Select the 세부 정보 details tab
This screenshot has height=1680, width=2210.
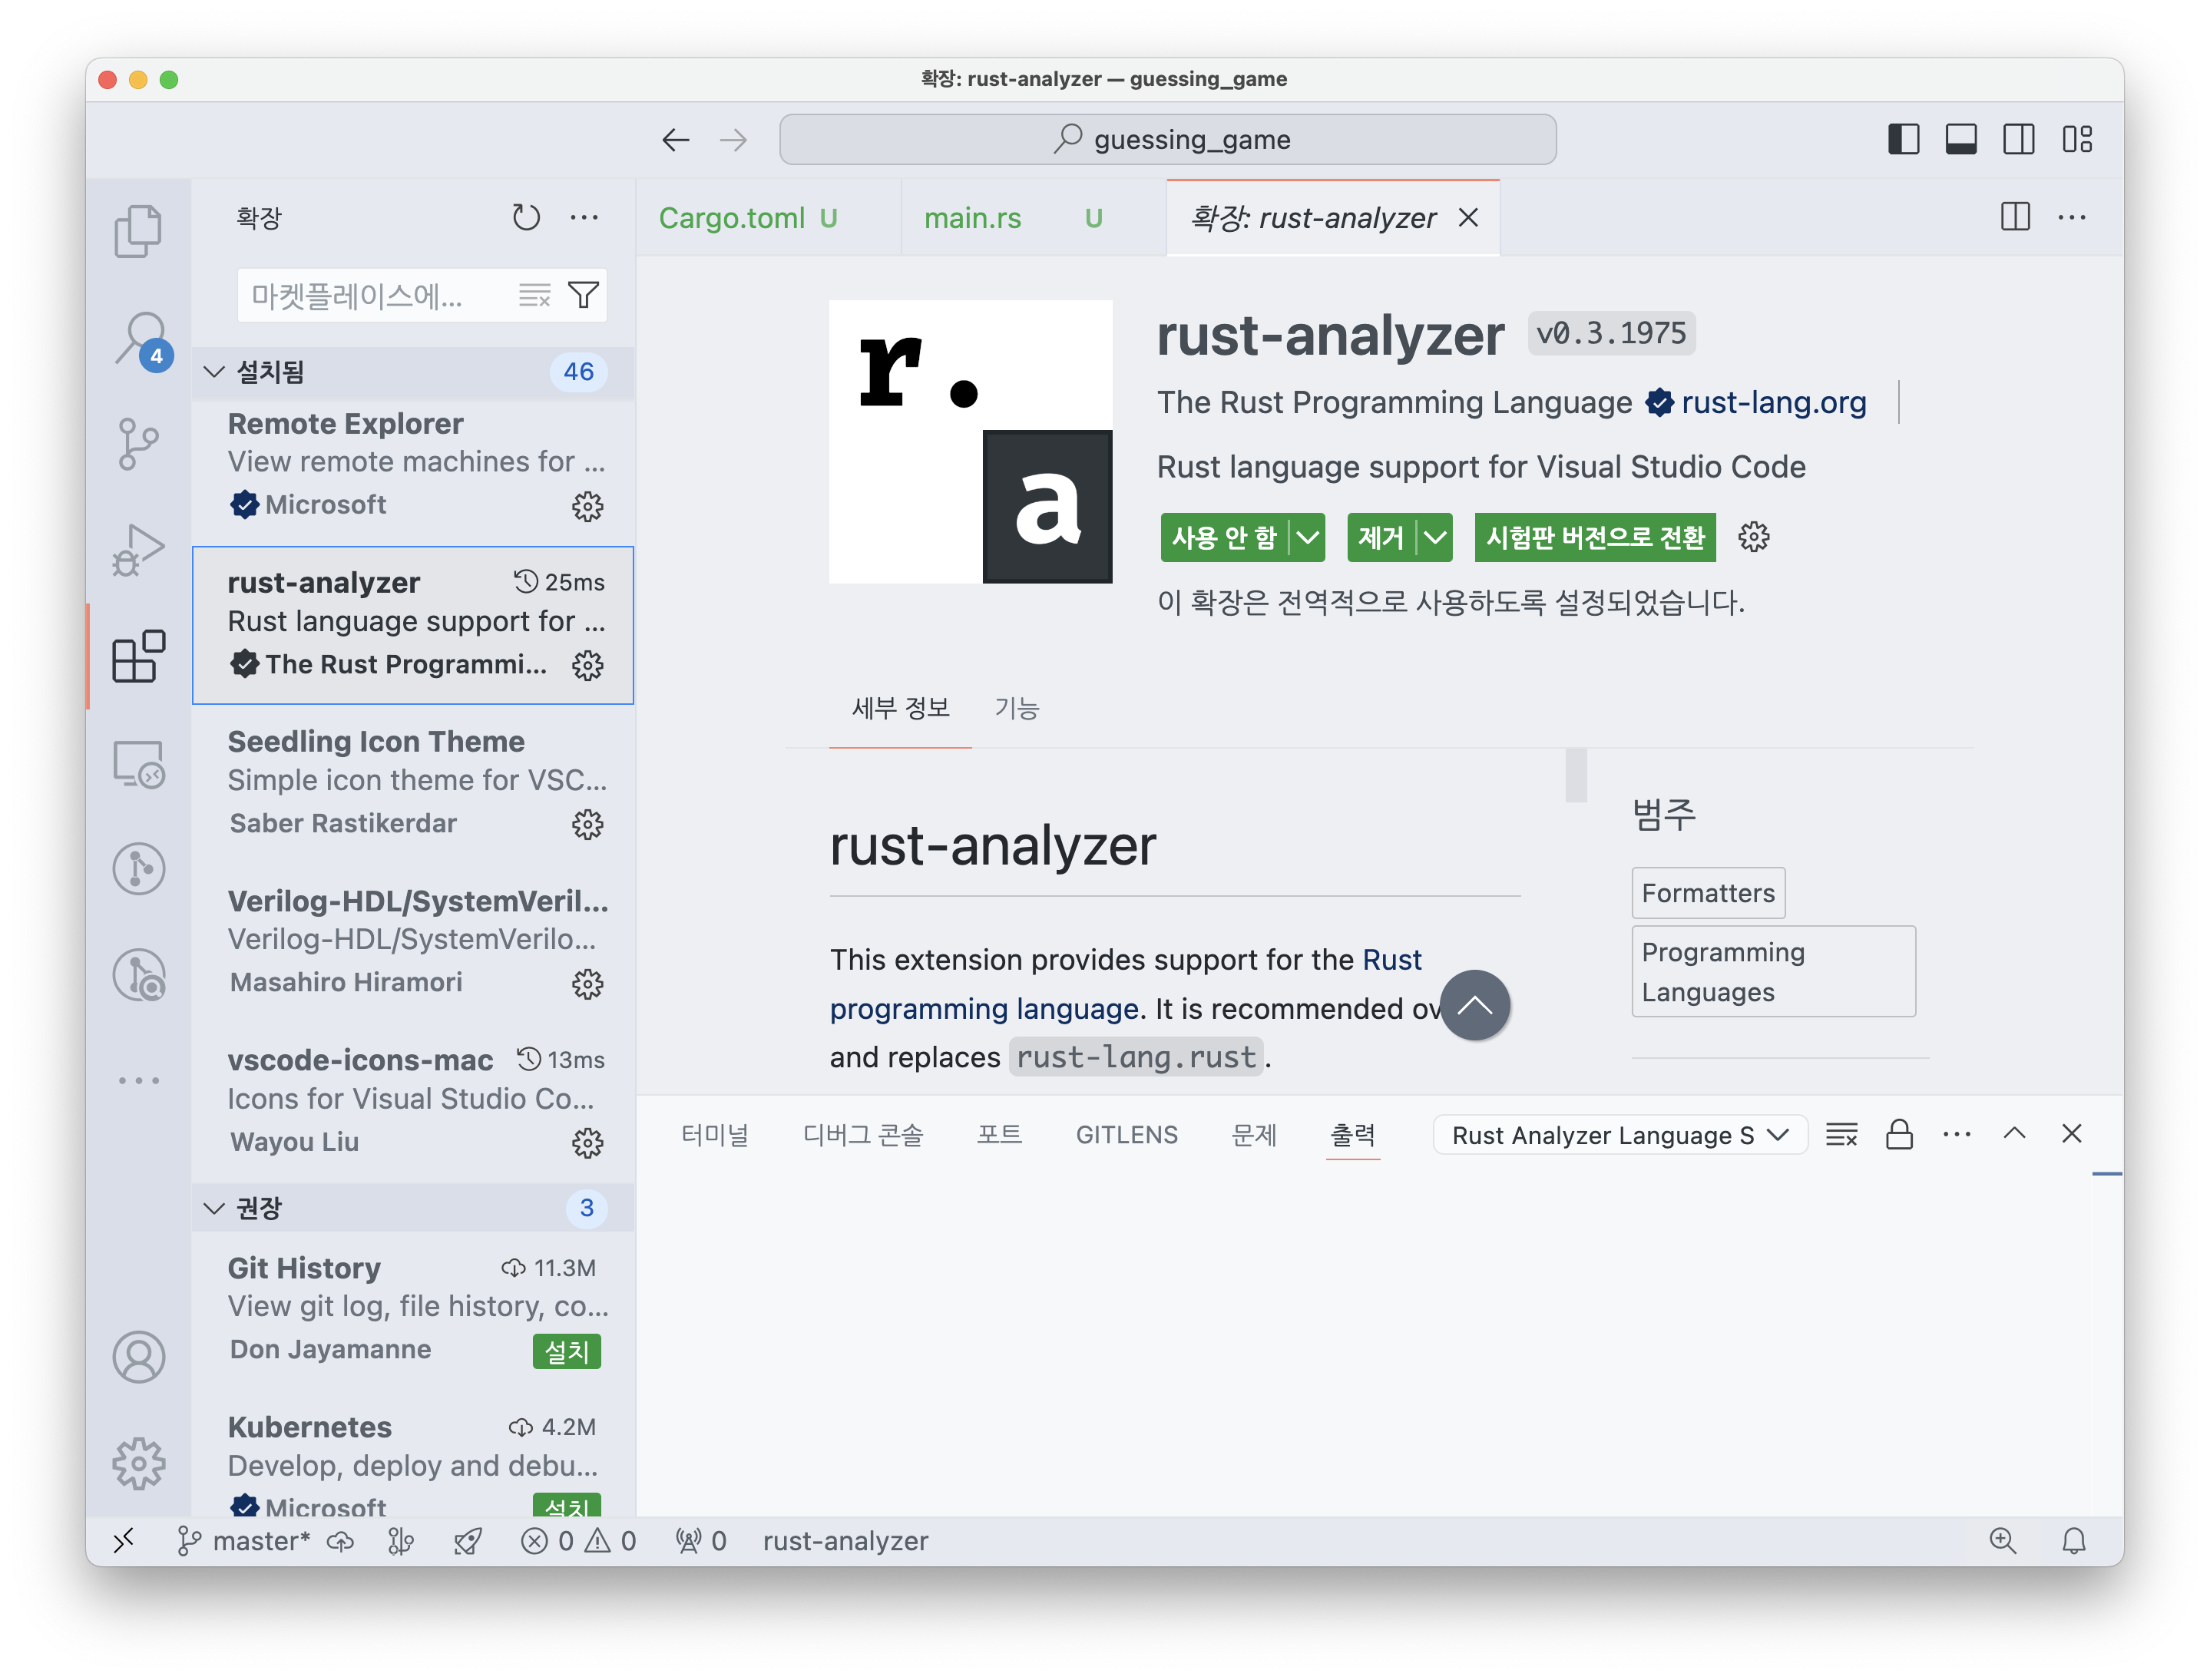click(x=900, y=708)
